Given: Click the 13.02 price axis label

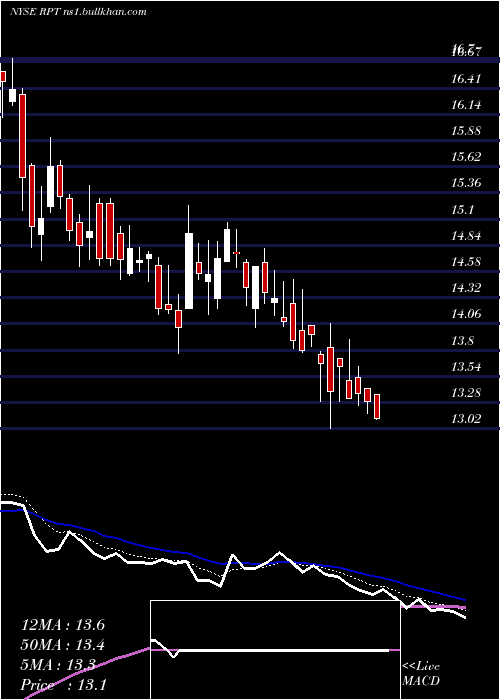Looking at the screenshot, I should (467, 419).
